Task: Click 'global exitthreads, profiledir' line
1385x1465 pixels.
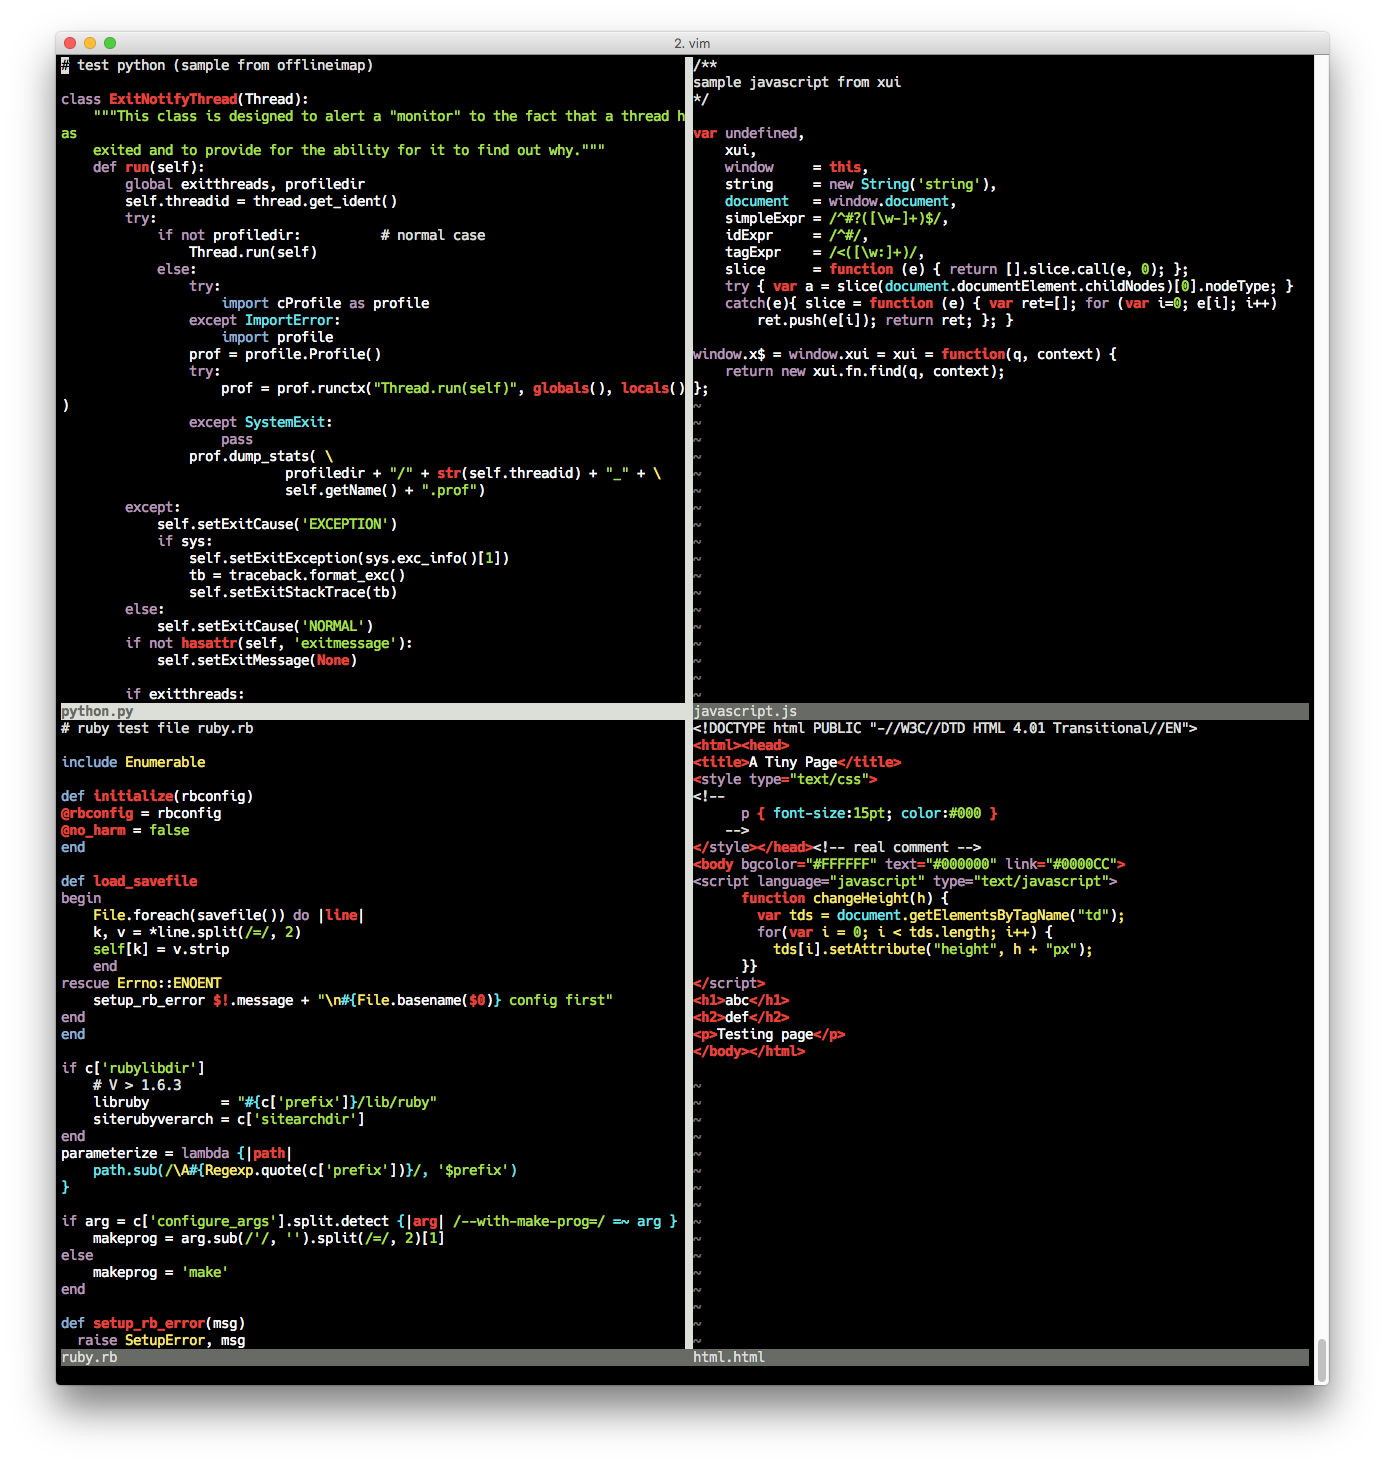Action: (x=245, y=184)
